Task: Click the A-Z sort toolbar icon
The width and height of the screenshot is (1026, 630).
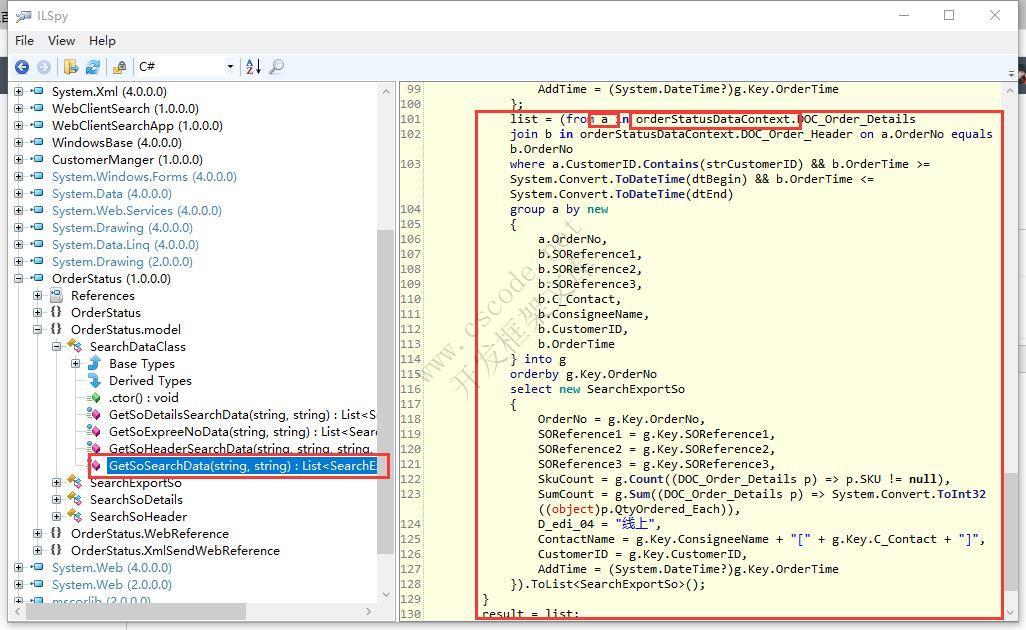Action: click(x=253, y=67)
